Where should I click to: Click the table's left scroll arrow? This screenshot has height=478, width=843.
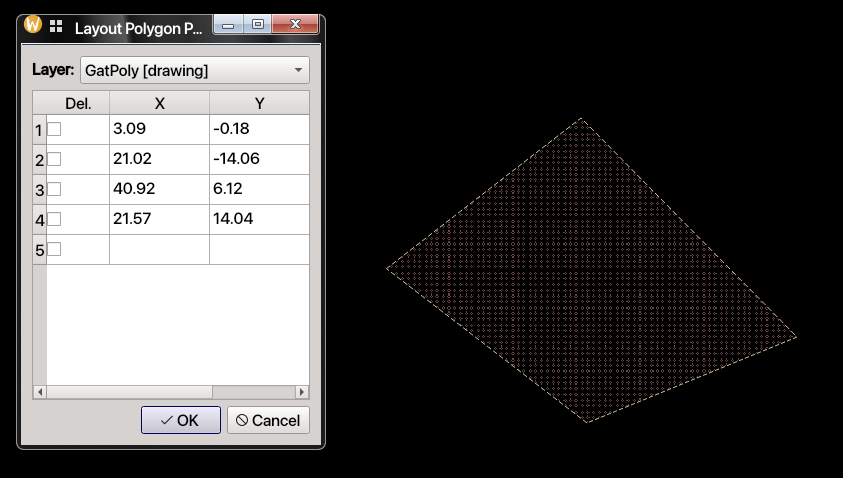point(40,392)
